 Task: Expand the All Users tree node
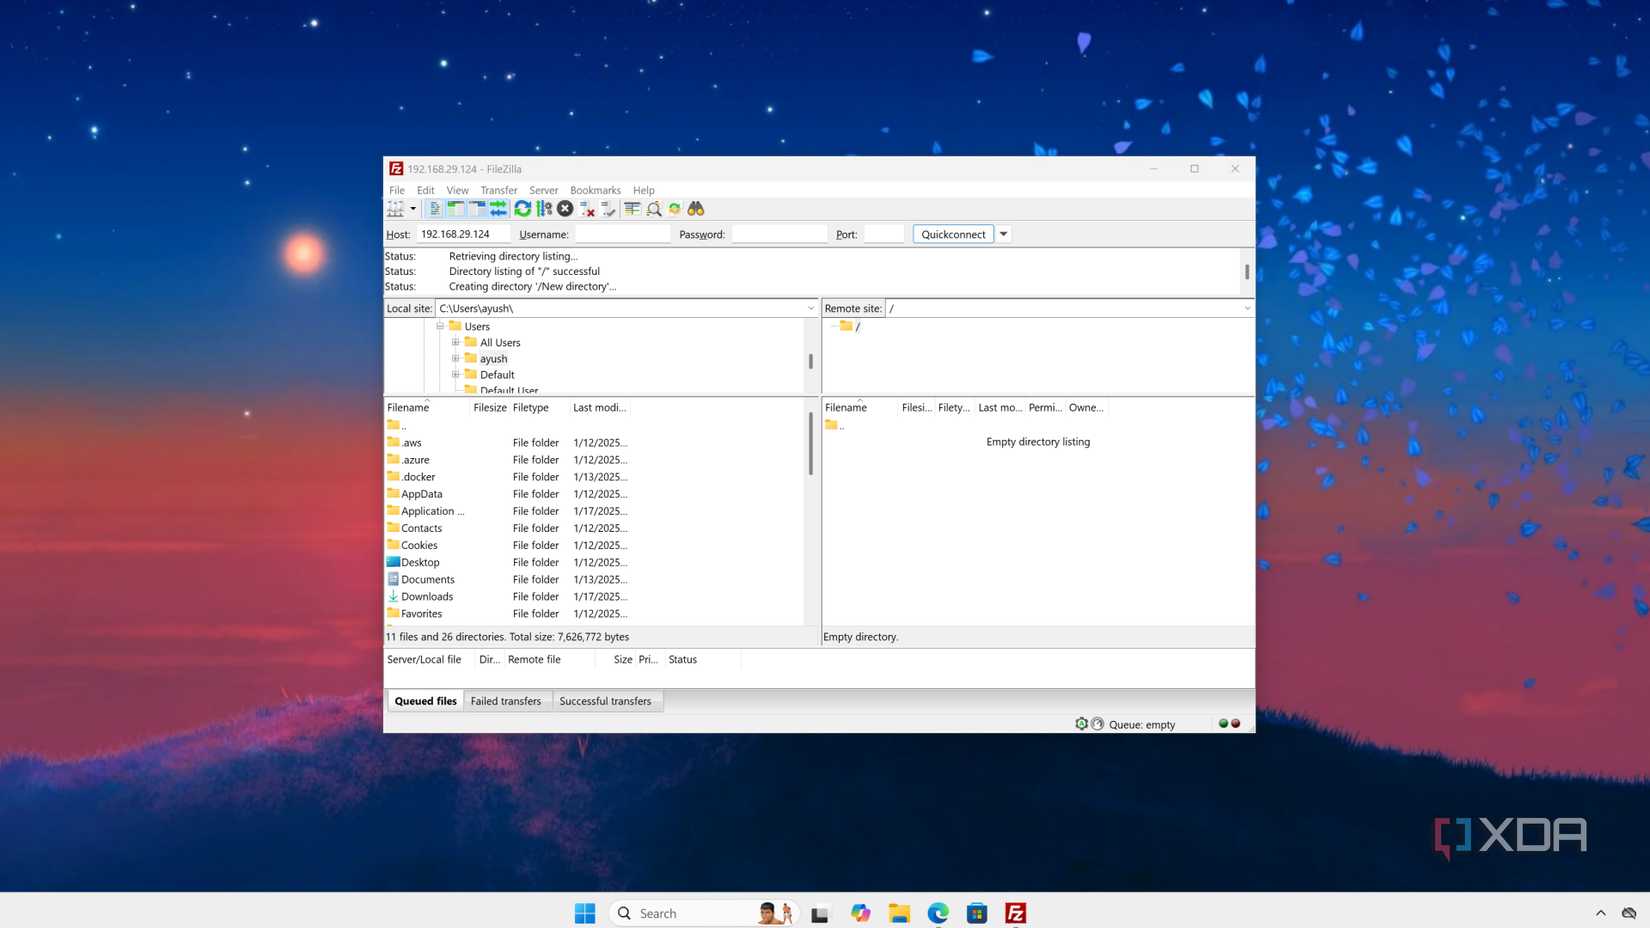pyautogui.click(x=456, y=342)
